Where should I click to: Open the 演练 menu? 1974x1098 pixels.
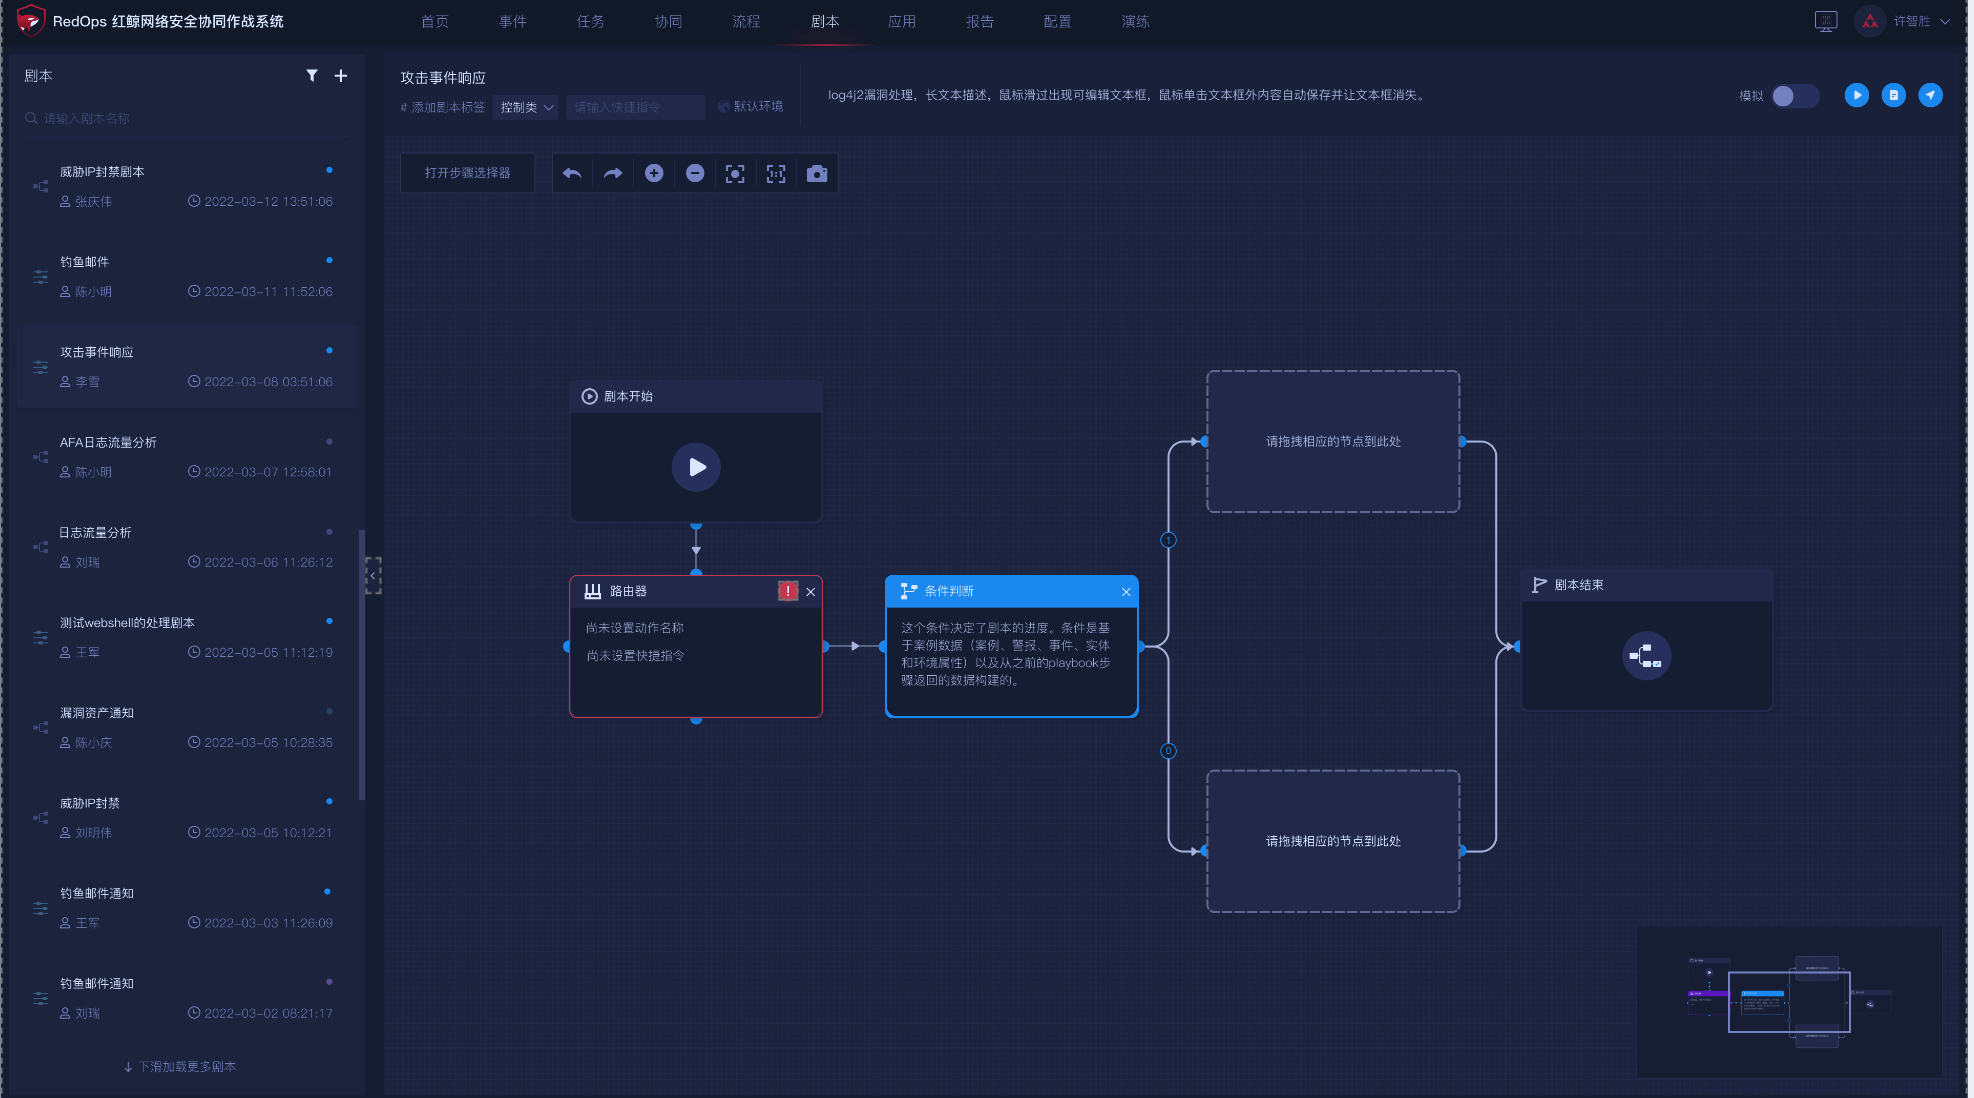click(1136, 21)
